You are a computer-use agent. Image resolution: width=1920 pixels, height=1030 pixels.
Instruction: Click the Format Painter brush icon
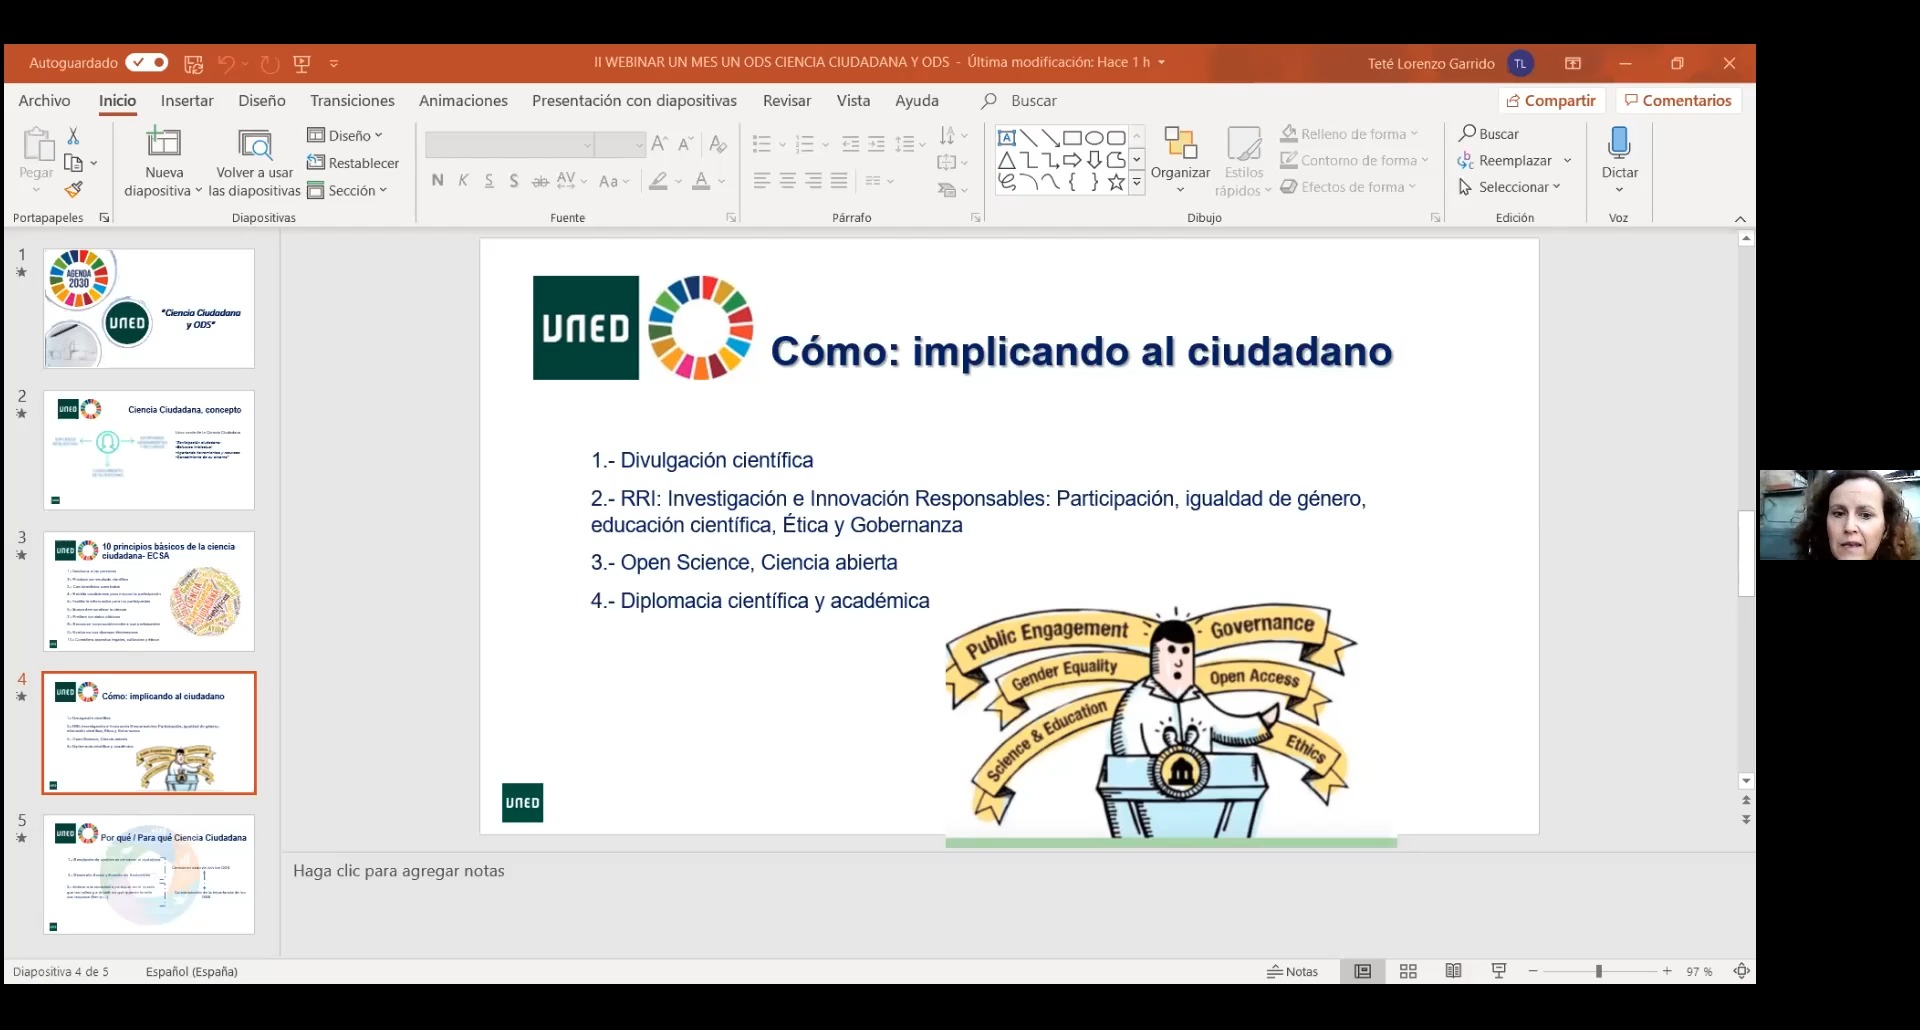point(73,189)
